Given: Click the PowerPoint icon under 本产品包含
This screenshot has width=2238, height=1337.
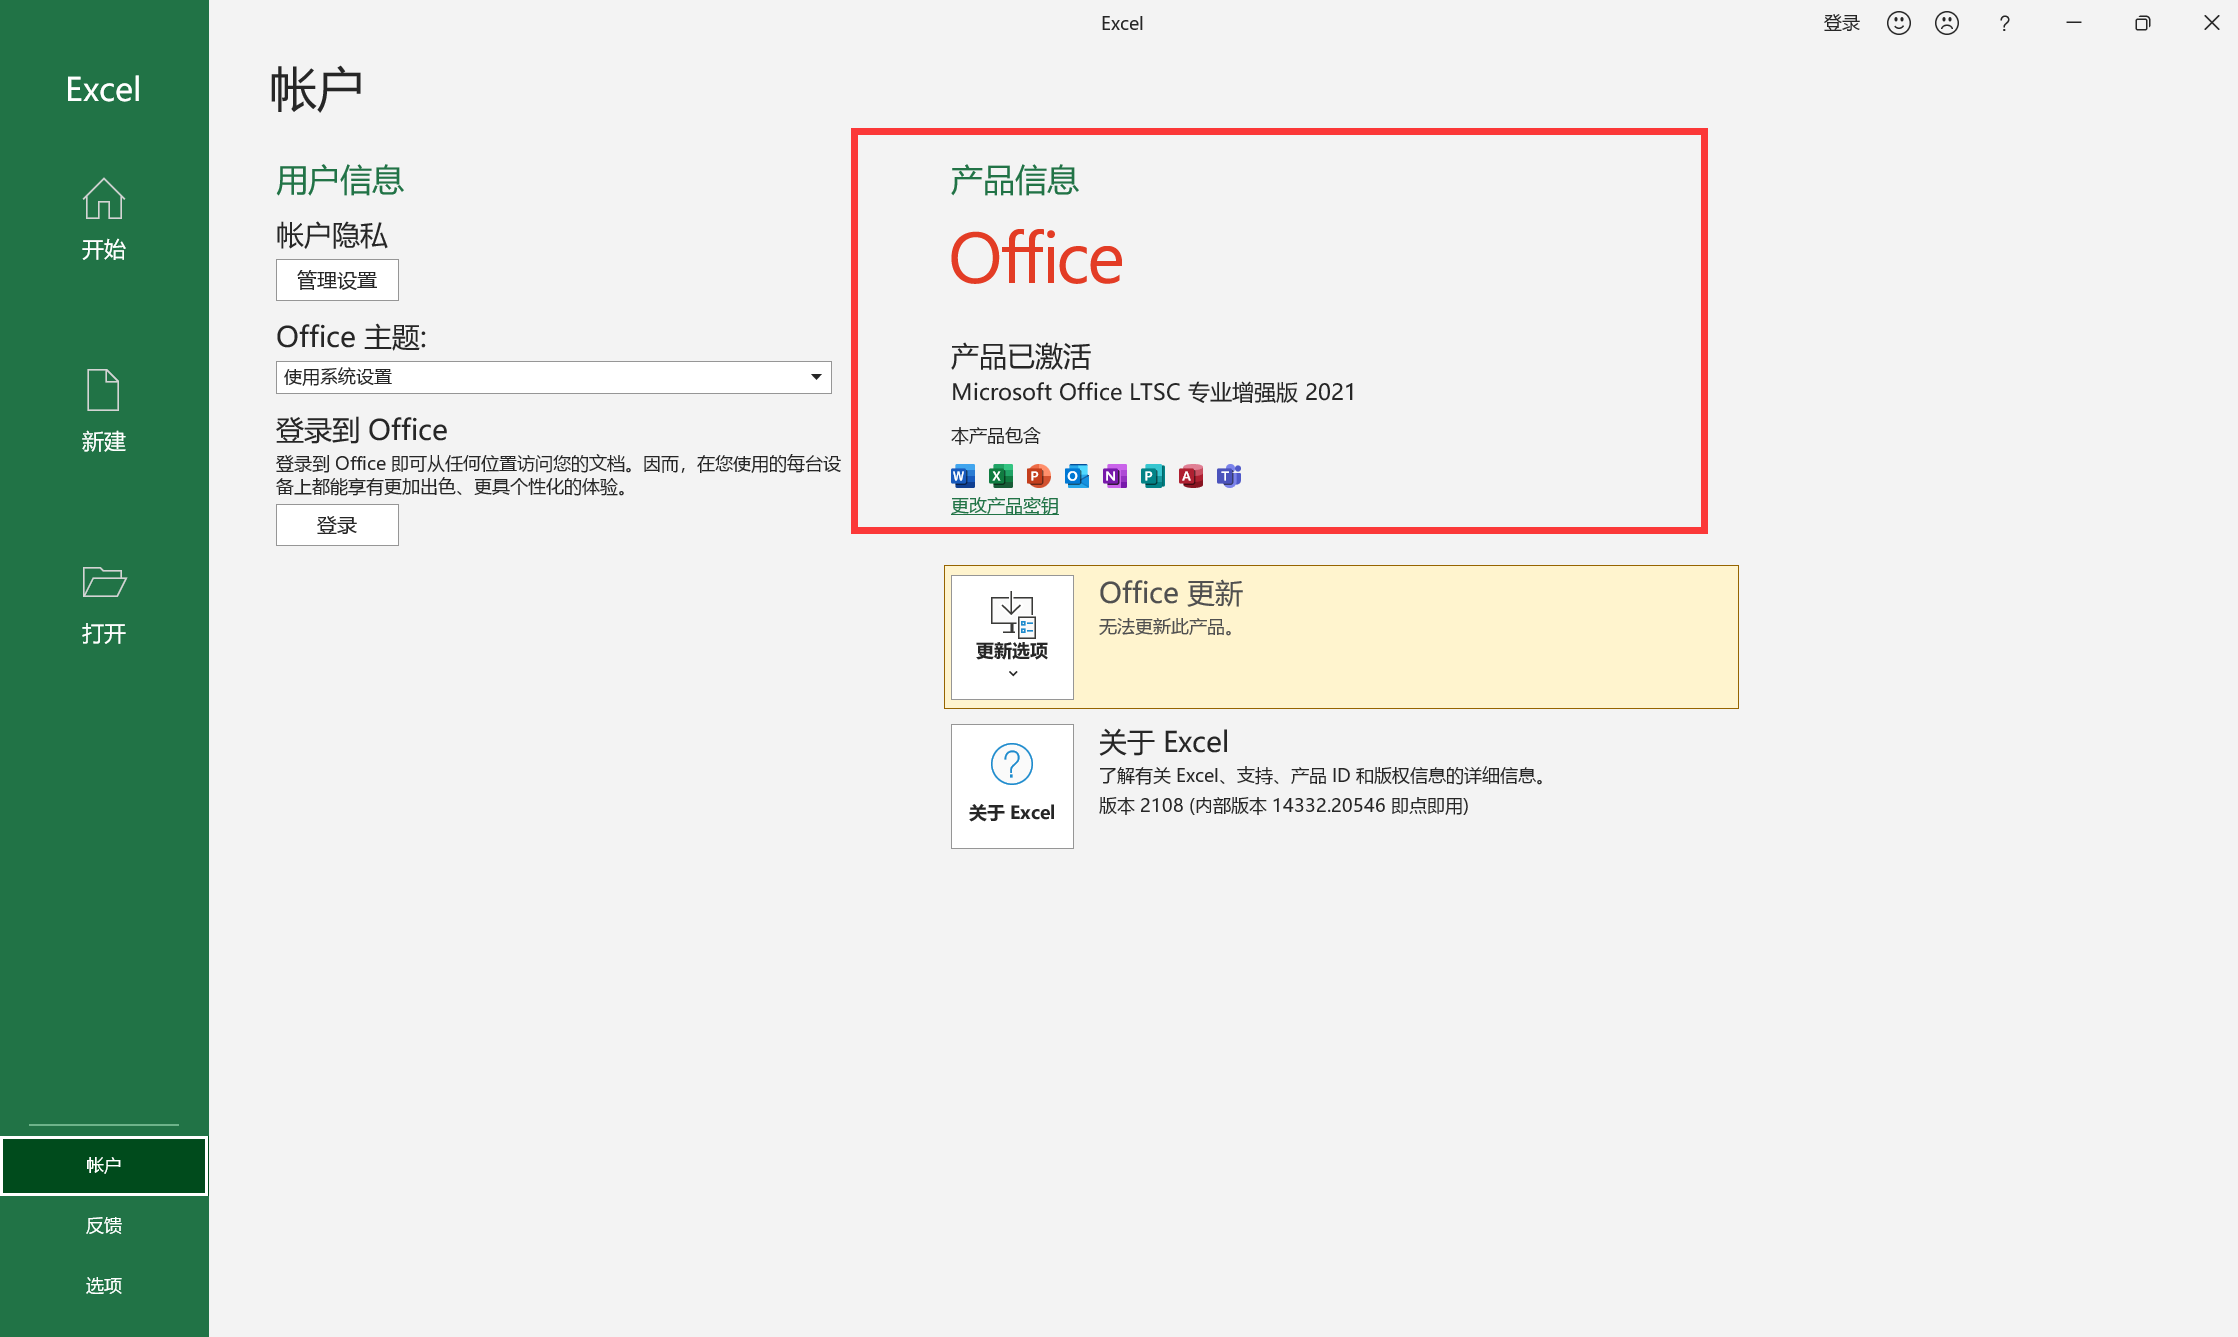Looking at the screenshot, I should (1038, 476).
